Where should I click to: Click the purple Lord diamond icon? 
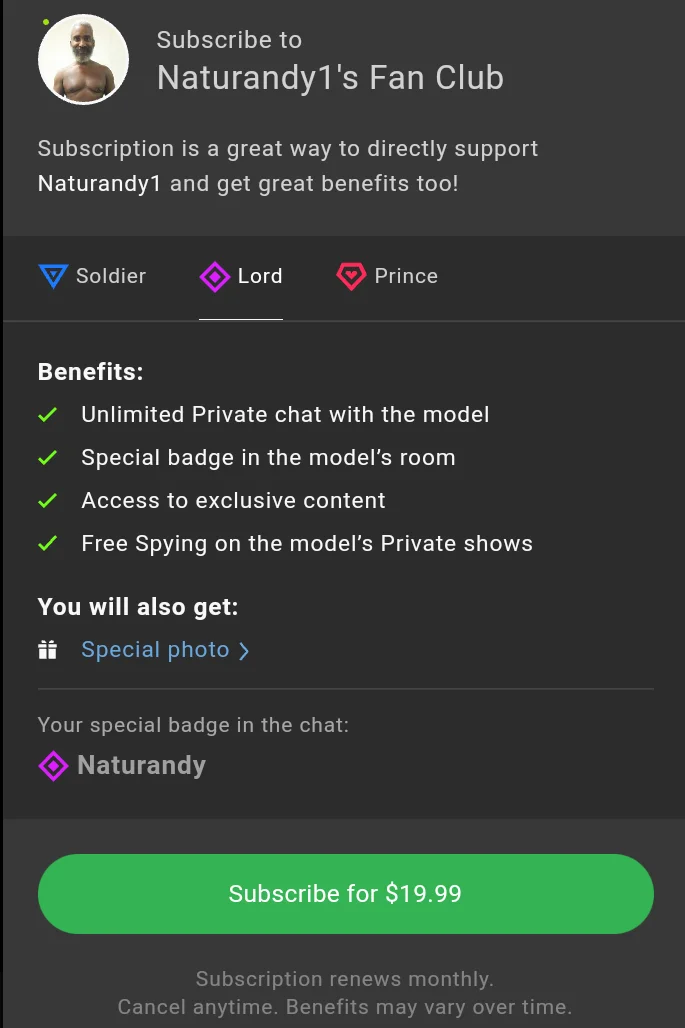point(215,276)
